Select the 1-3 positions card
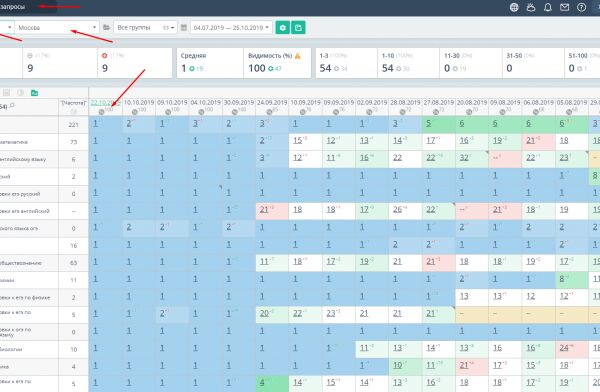Viewport: 600px width, 392px height. (x=346, y=63)
